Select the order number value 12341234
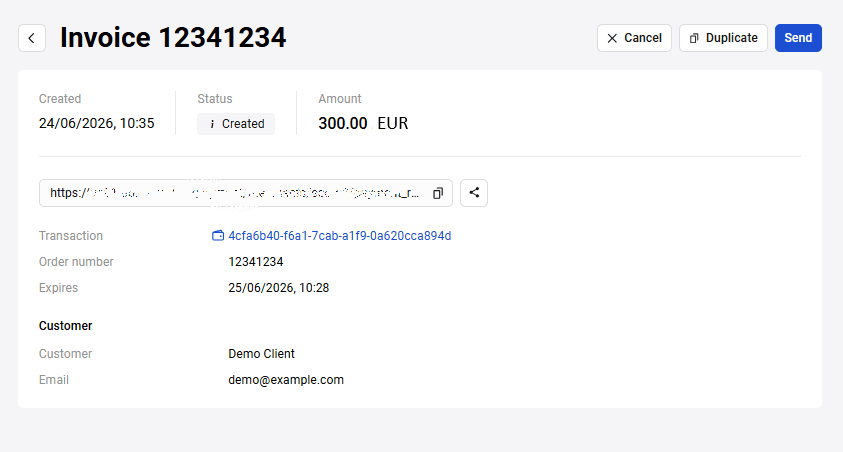Screen dimensions: 843x452 (255, 262)
